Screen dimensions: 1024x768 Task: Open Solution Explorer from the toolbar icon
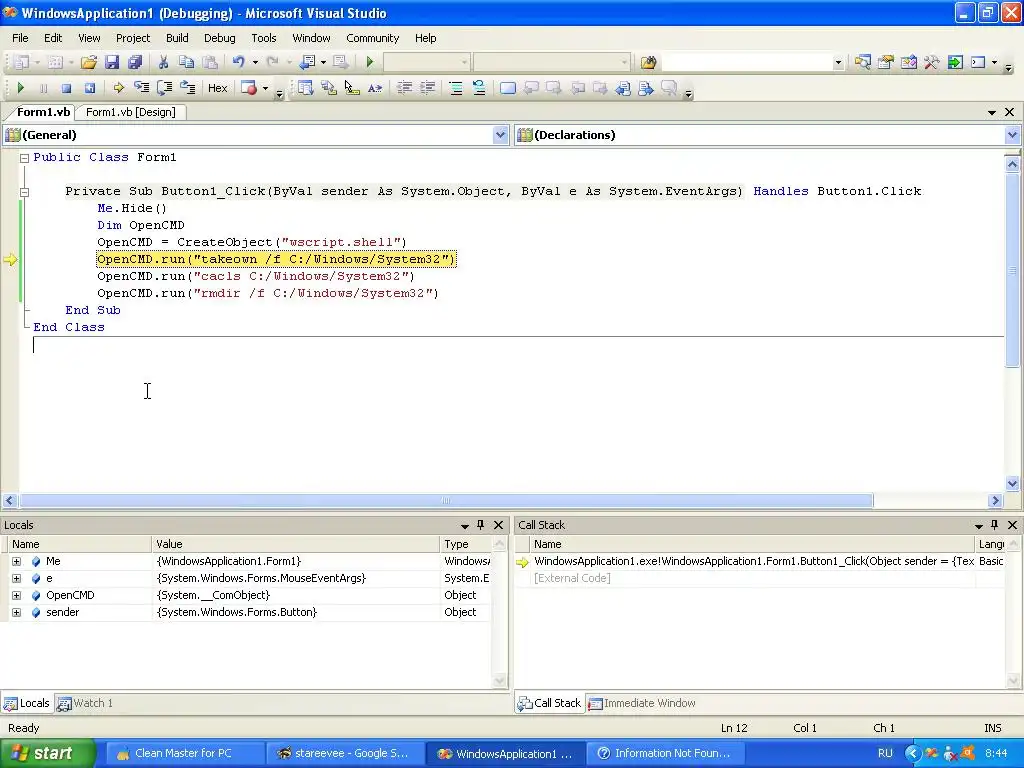tap(862, 62)
